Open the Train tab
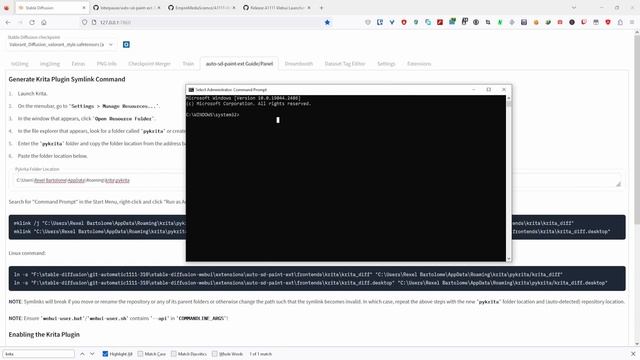The width and height of the screenshot is (640, 360). pos(188,64)
